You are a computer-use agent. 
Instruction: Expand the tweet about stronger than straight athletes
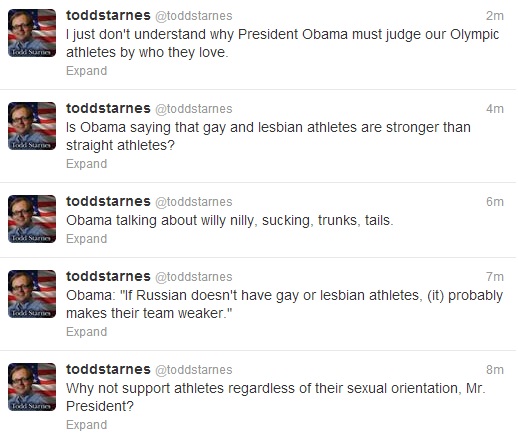click(87, 164)
